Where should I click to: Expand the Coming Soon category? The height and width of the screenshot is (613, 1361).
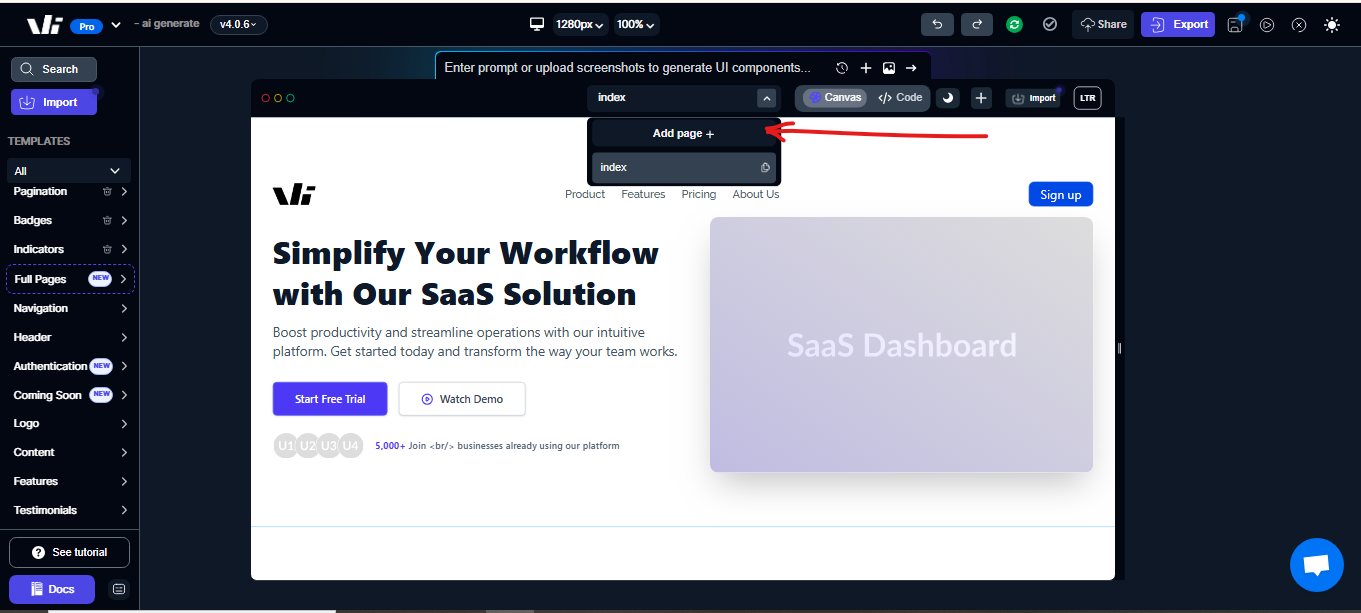click(70, 395)
